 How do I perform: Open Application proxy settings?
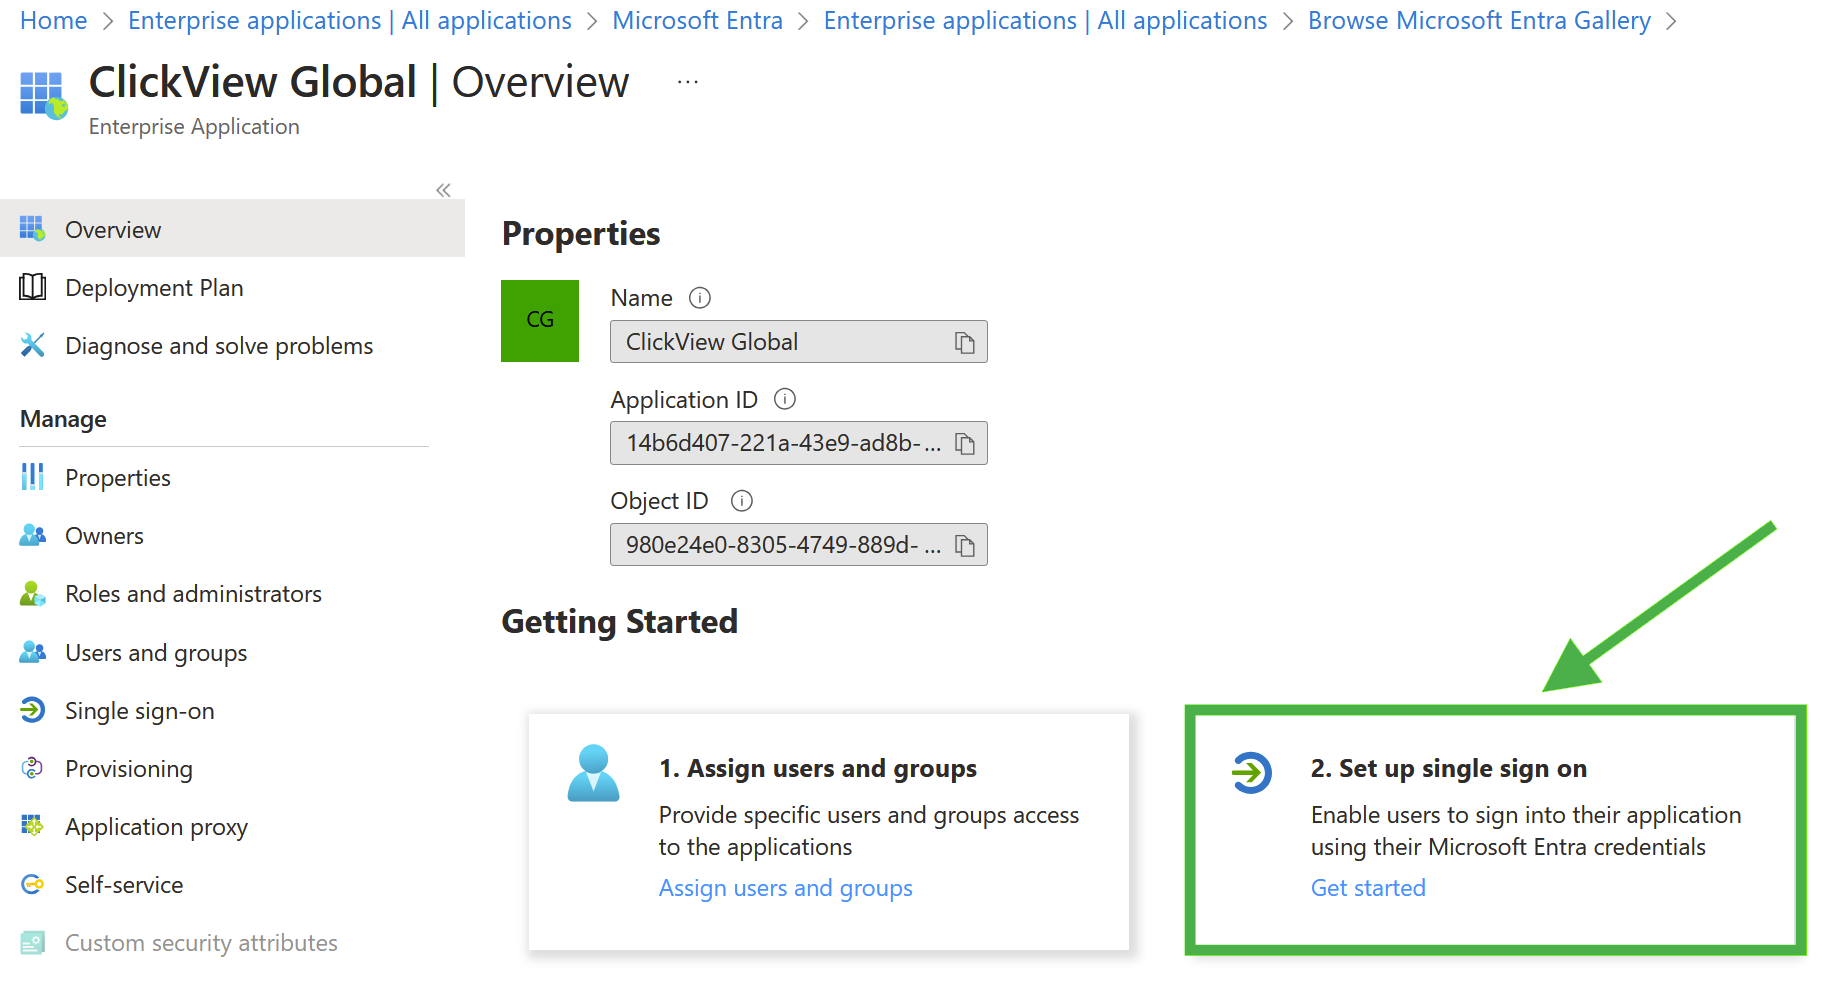tap(232, 826)
